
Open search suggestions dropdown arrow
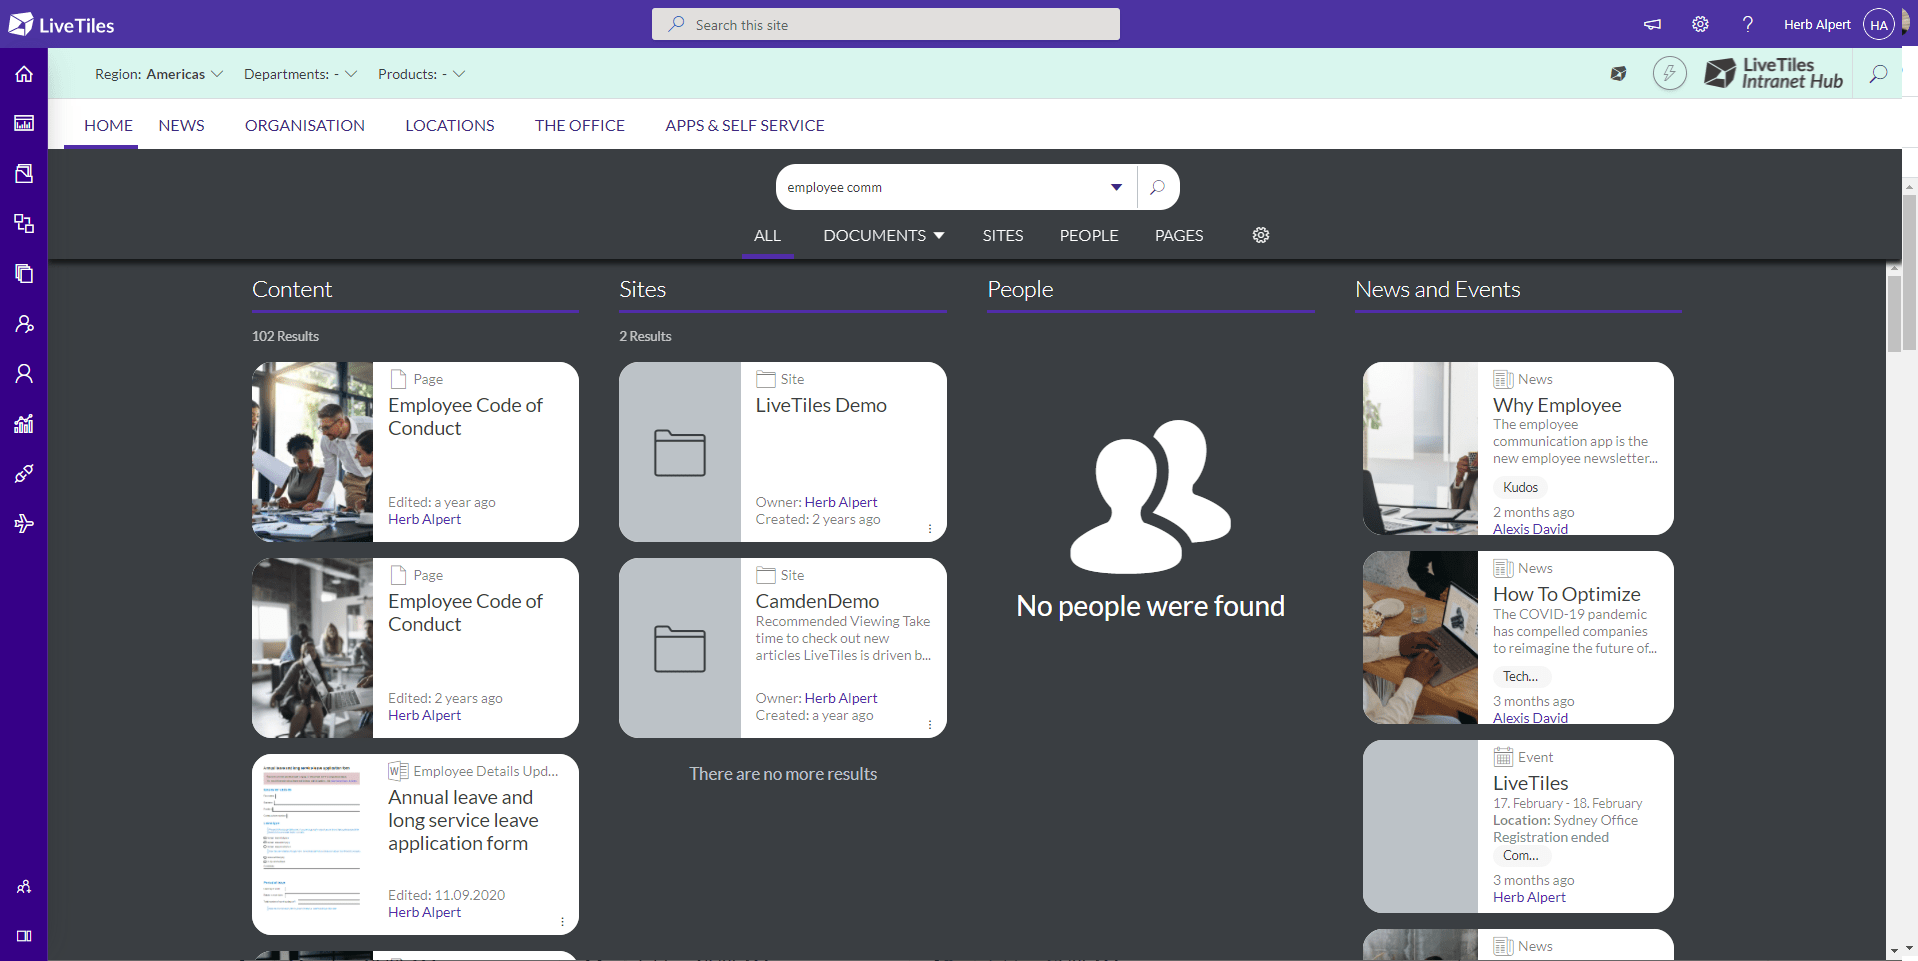tap(1116, 187)
